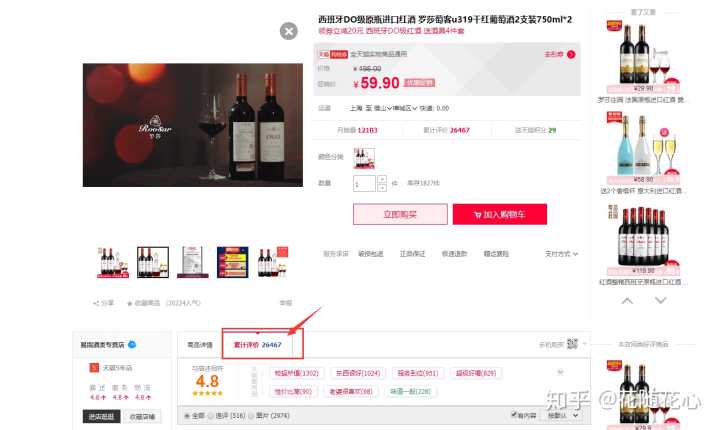Click the share icon below the thumbnails
This screenshot has height=430, width=720.
tap(96, 303)
